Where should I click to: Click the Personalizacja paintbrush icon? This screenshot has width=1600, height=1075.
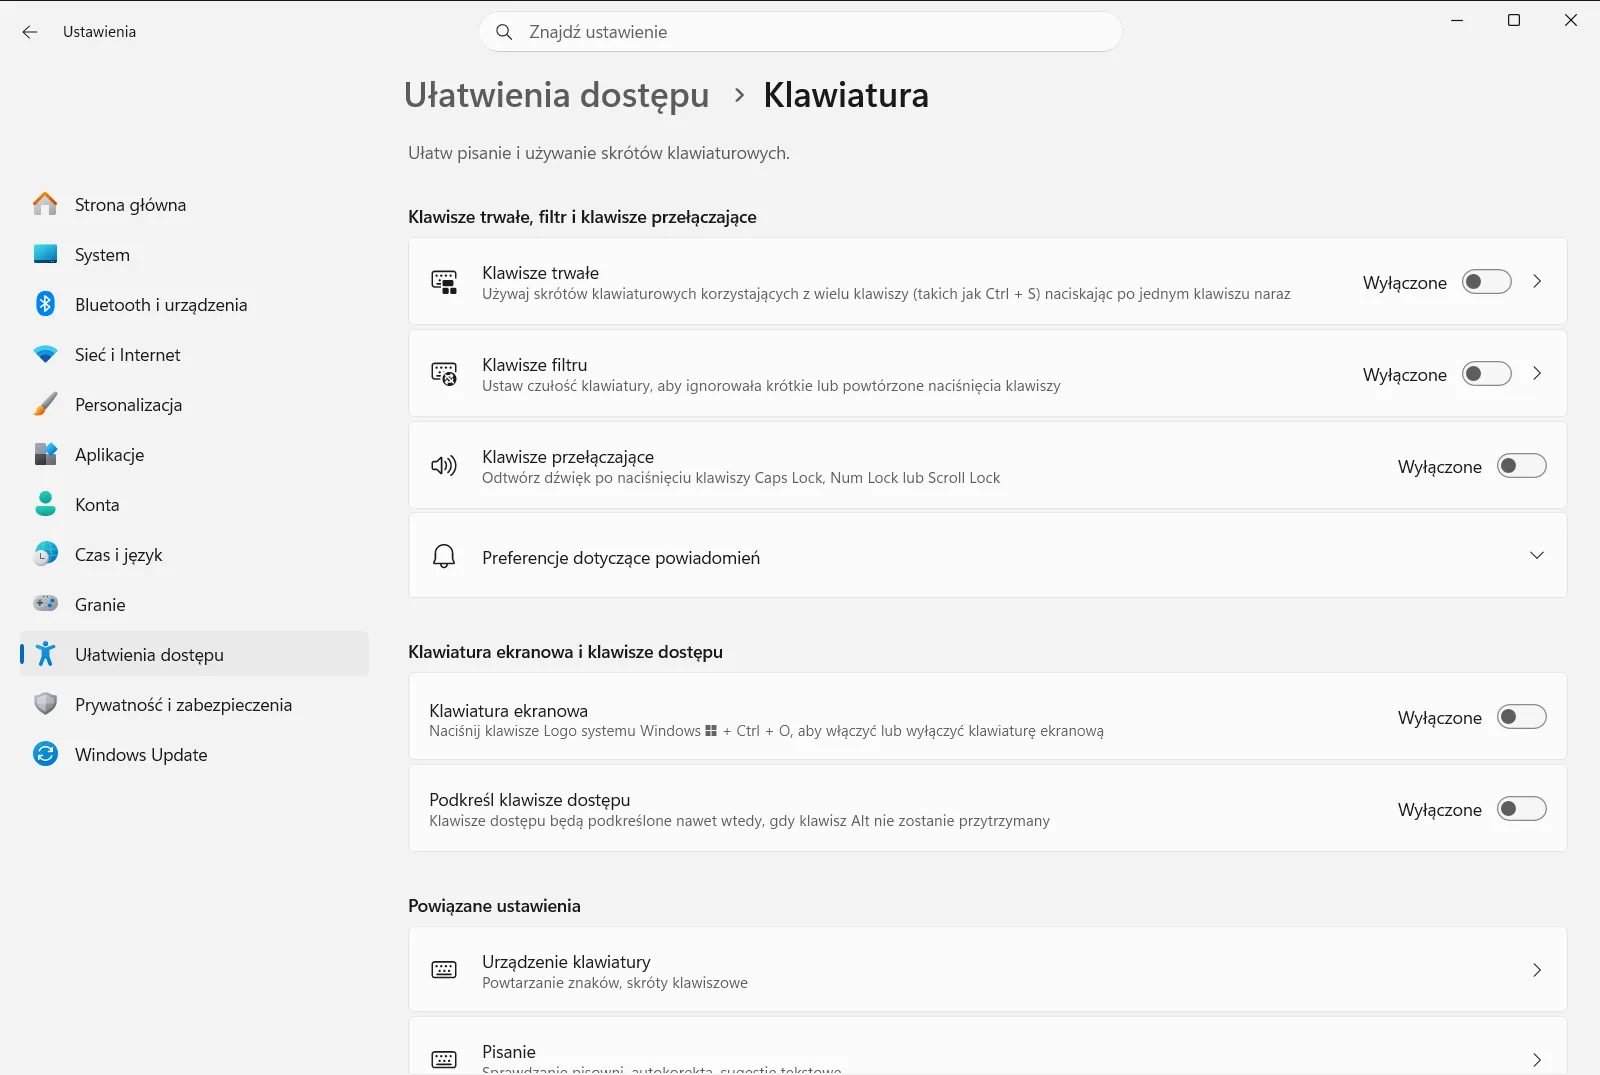pyautogui.click(x=45, y=404)
